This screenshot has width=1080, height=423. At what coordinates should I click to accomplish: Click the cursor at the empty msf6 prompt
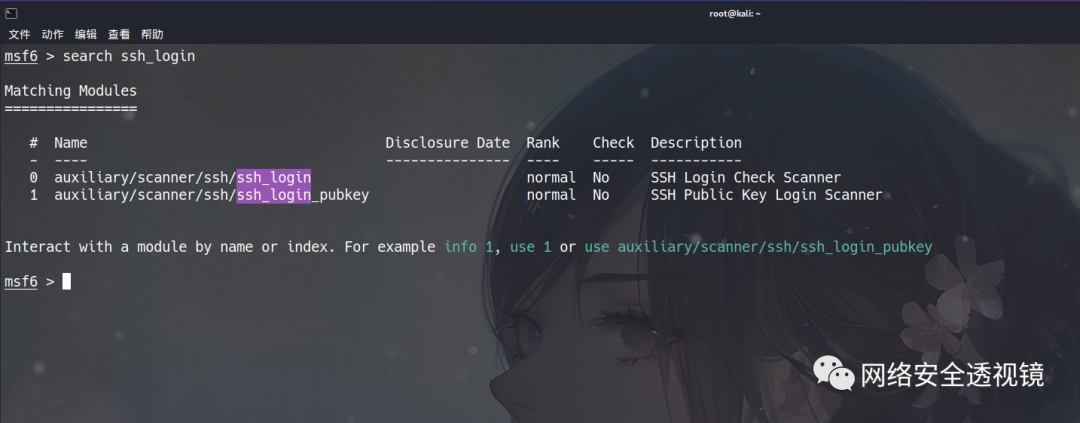click(x=67, y=281)
